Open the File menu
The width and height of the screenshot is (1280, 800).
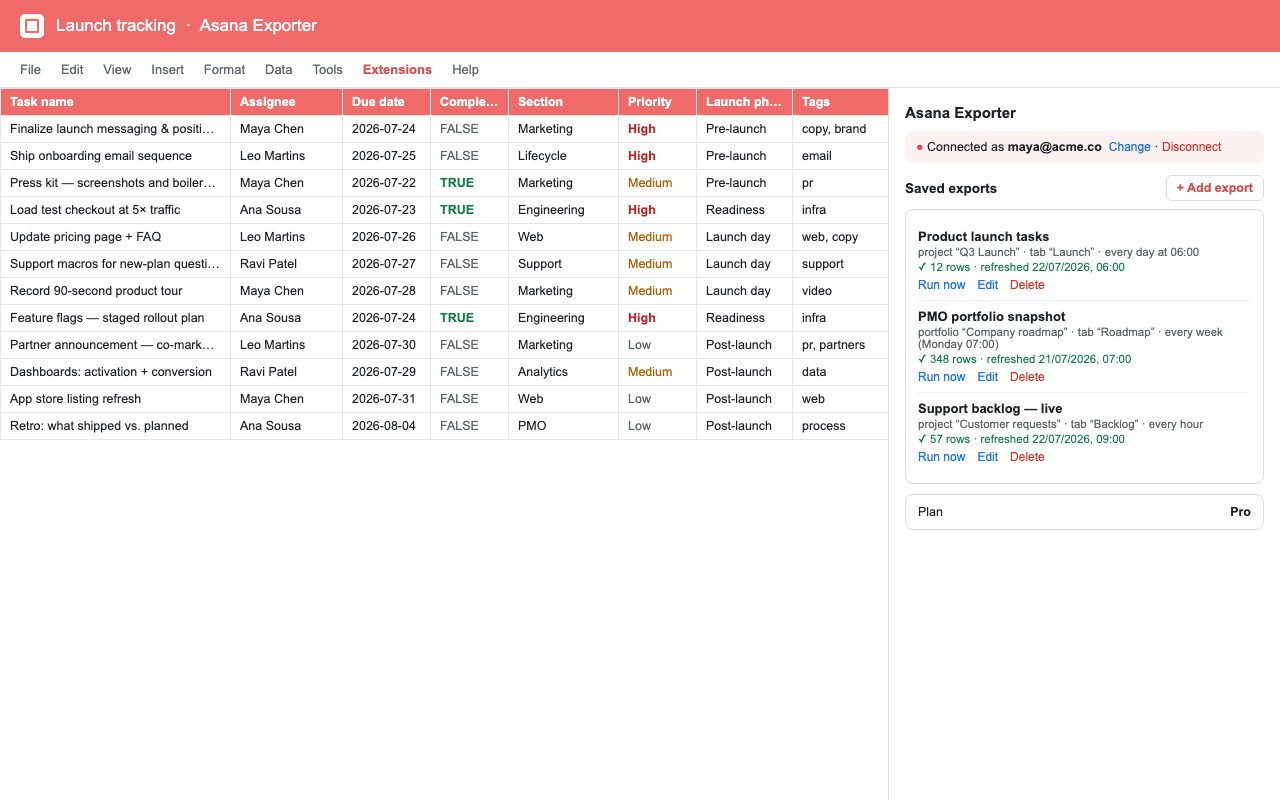pos(30,70)
